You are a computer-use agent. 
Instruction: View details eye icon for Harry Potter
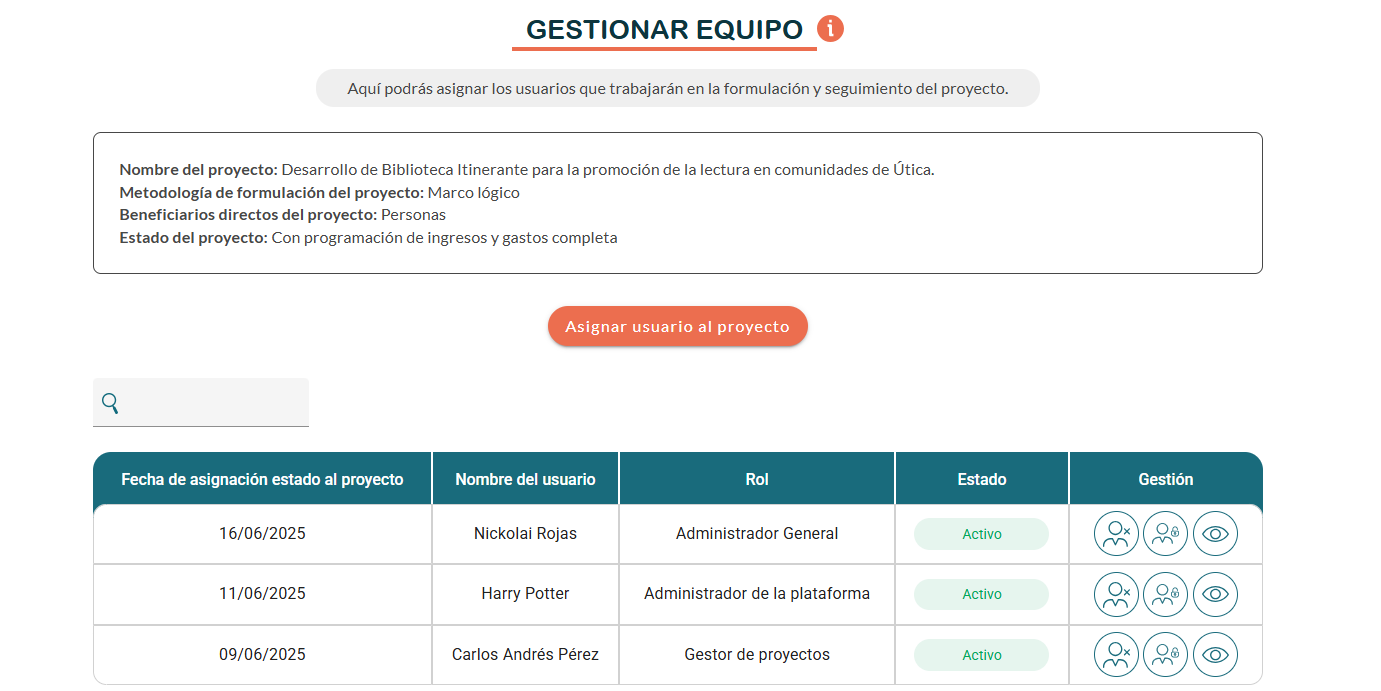1215,594
